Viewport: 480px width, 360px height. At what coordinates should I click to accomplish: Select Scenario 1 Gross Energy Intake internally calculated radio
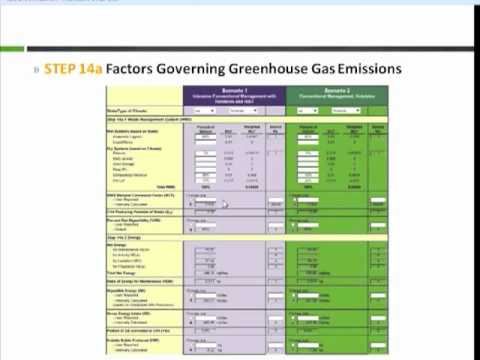[x=191, y=323]
